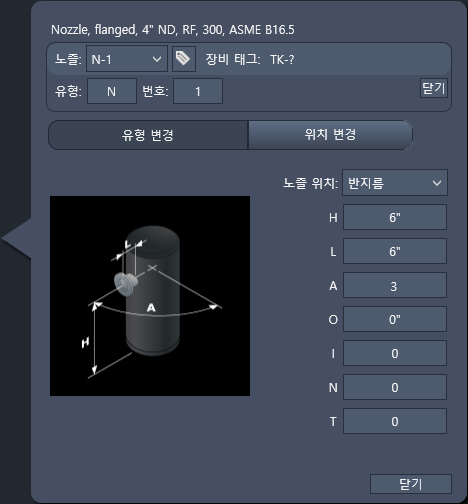Click the O offset input field
This screenshot has height=504, width=468.
(x=395, y=319)
